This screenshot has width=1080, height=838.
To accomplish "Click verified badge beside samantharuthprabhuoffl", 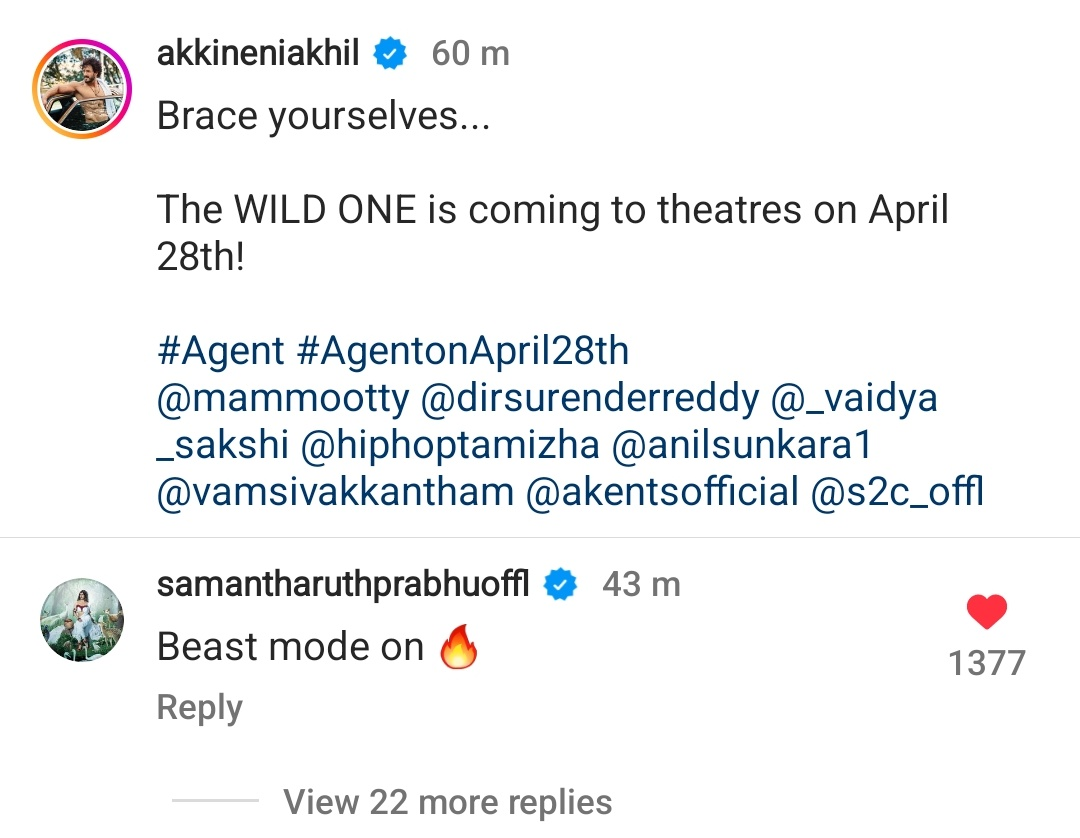I will click(561, 585).
